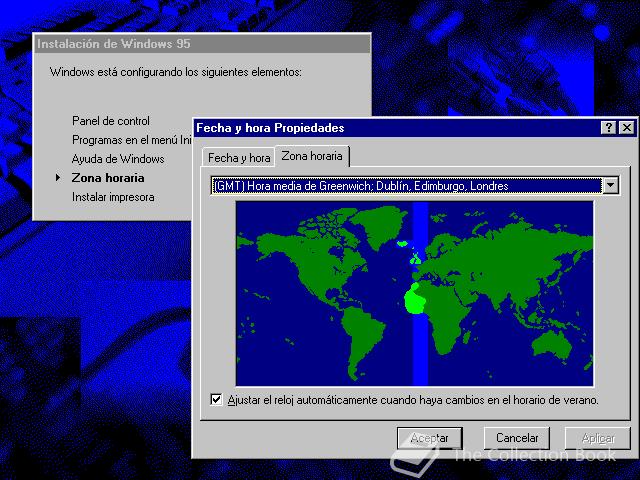Click the highlighted GMT band on map
Screen dimensions: 640x480
click(420, 293)
